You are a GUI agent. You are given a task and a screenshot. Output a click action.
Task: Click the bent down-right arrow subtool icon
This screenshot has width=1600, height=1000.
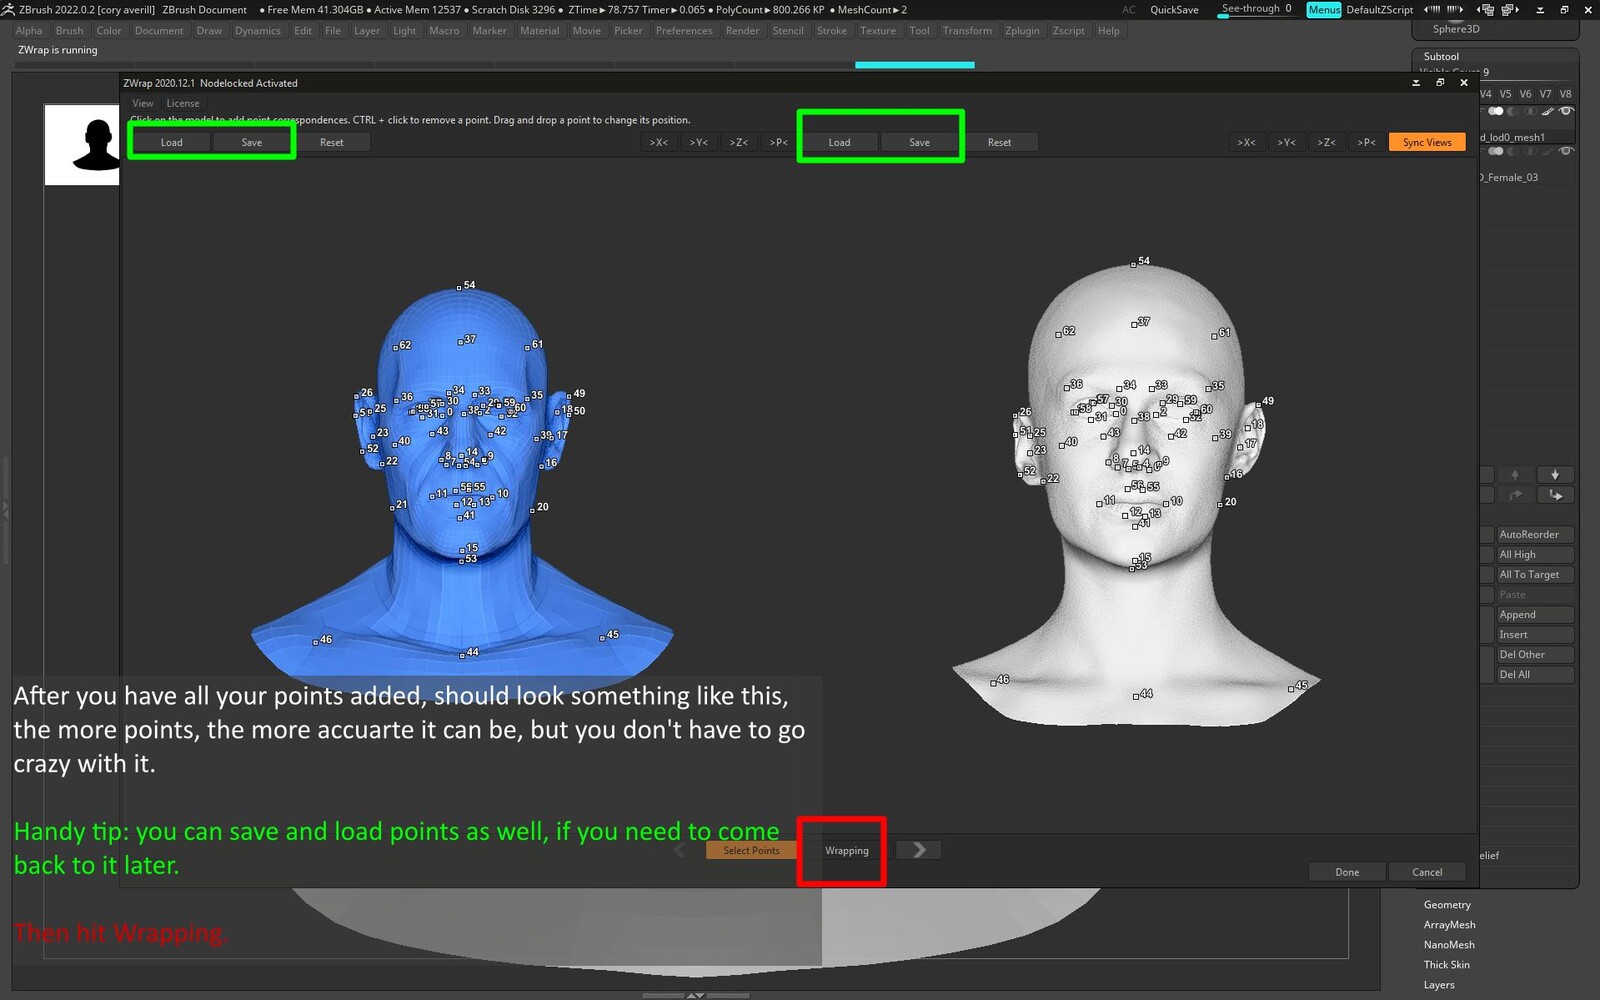coord(1554,495)
